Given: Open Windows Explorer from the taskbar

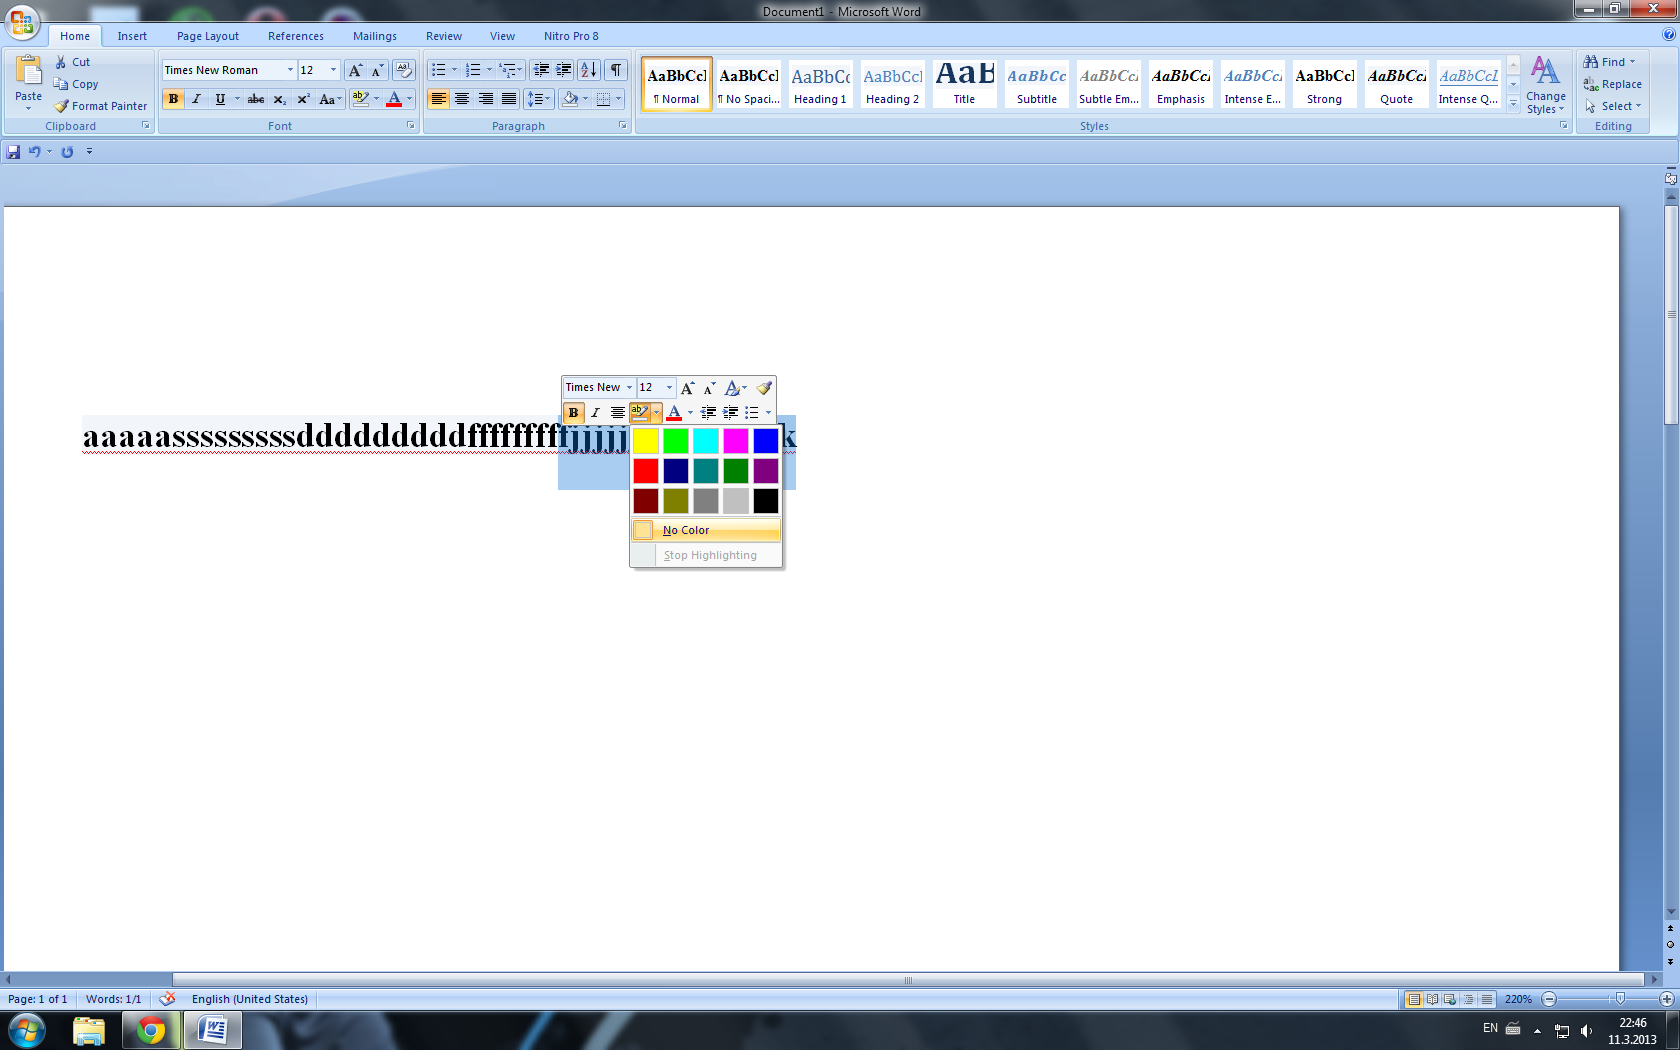Looking at the screenshot, I should click(x=89, y=1030).
